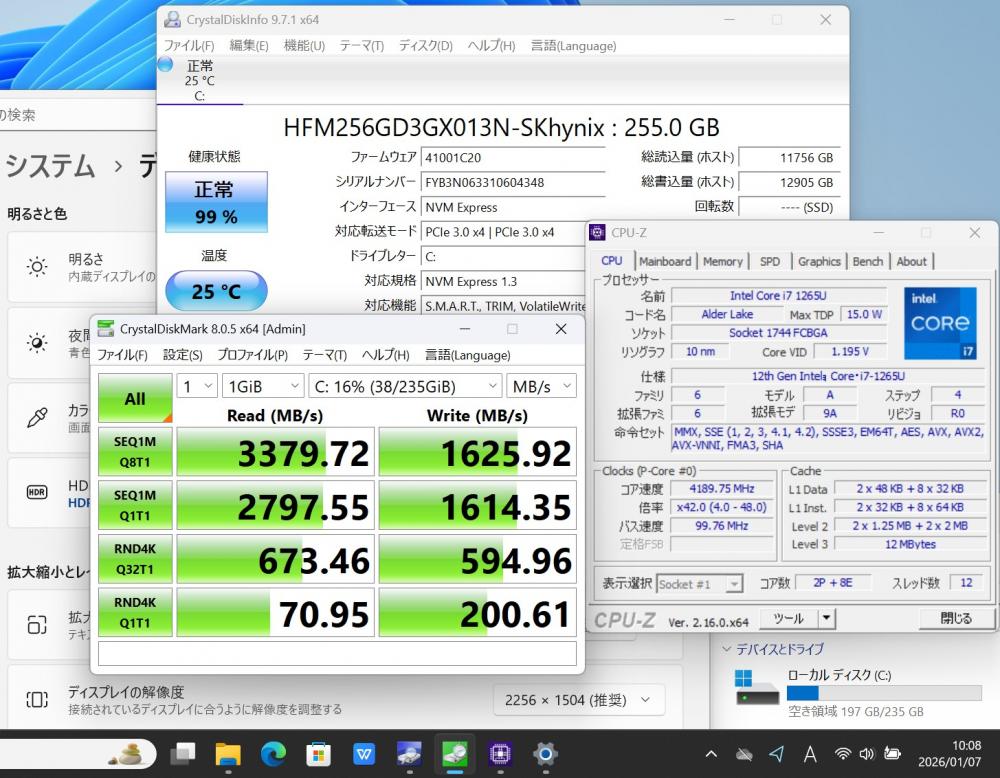
Task: Open the Bench tab in CPU-Z
Action: pyautogui.click(x=867, y=261)
